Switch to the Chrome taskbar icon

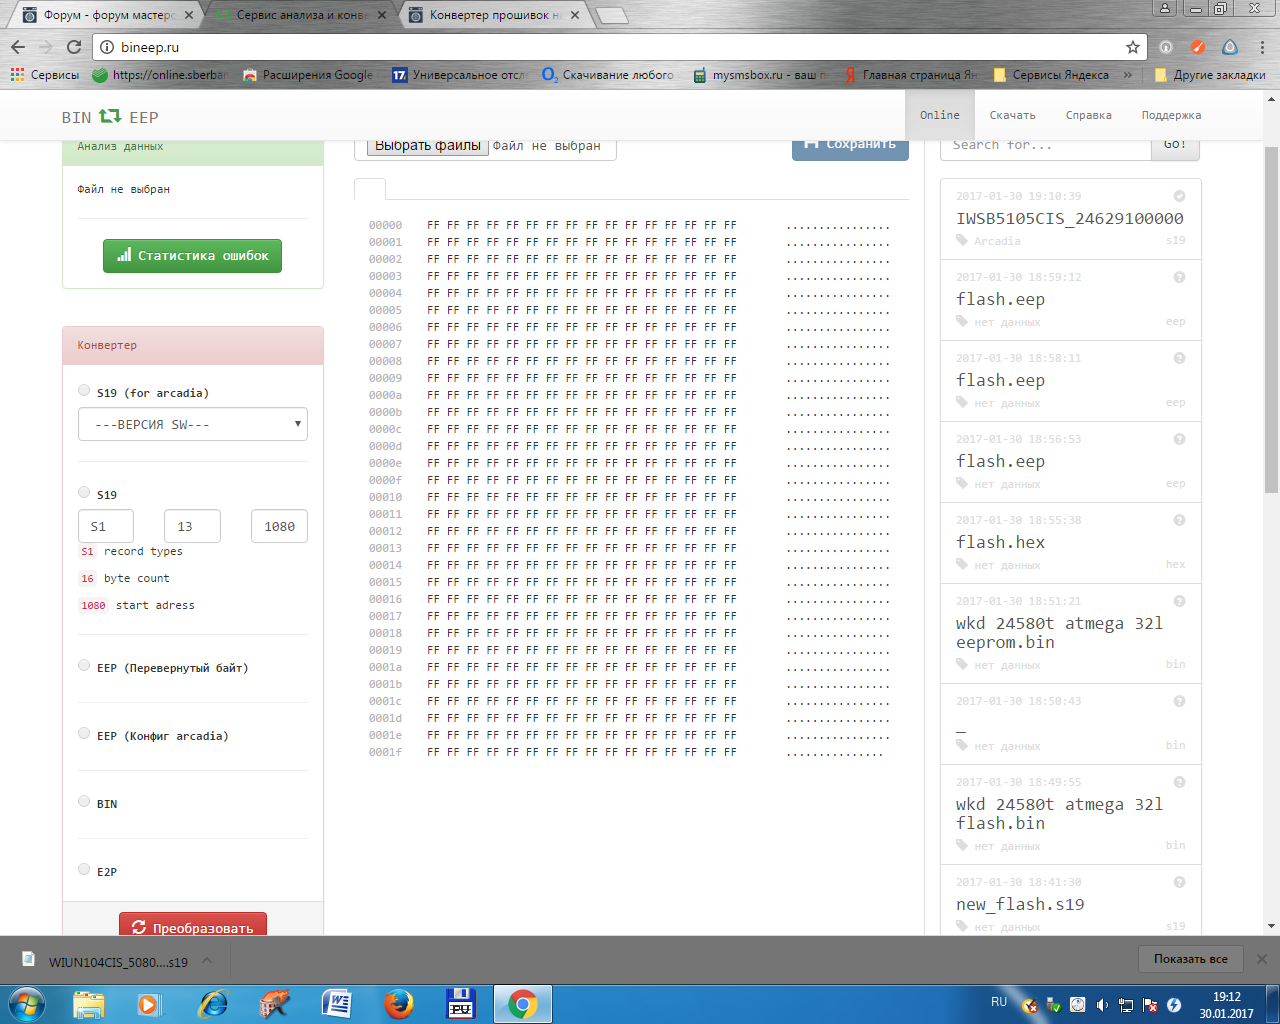point(522,1004)
